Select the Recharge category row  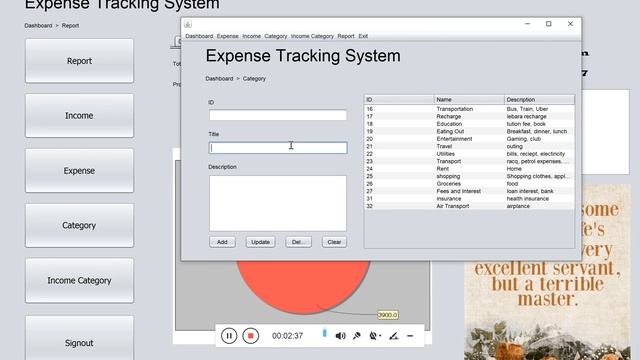coord(469,116)
